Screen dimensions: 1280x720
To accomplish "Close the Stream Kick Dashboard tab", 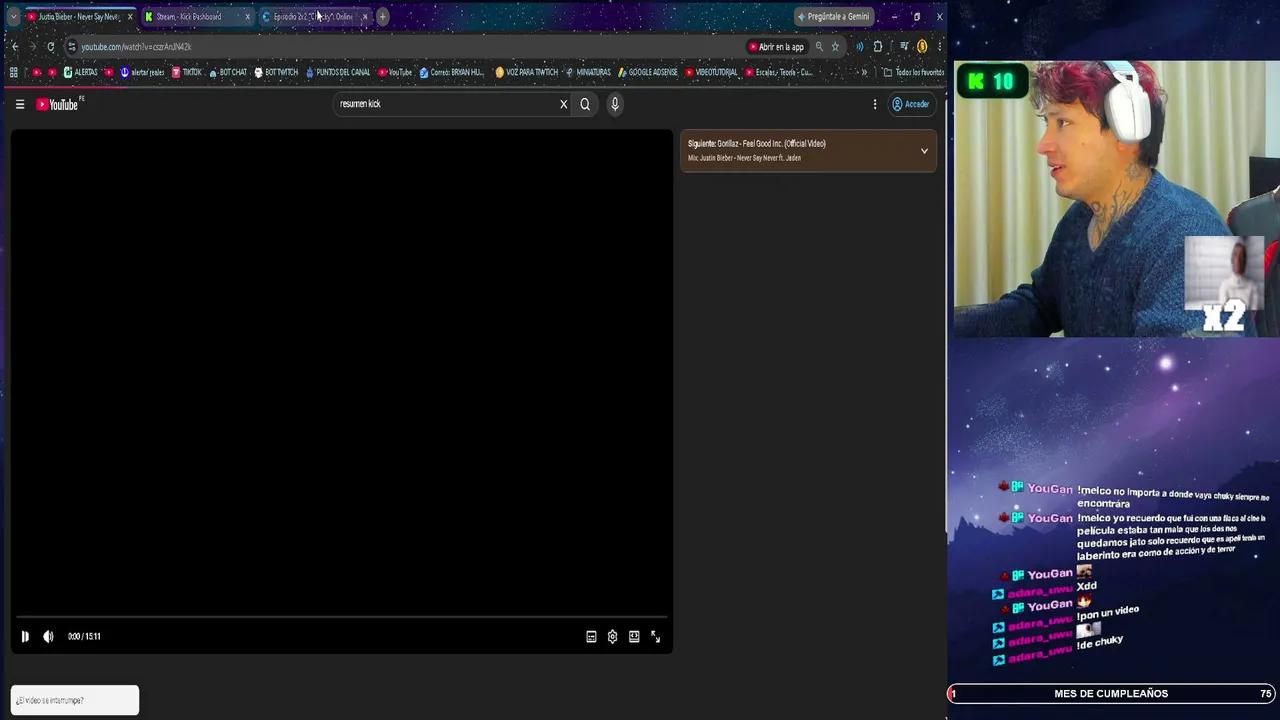I will coord(247,17).
